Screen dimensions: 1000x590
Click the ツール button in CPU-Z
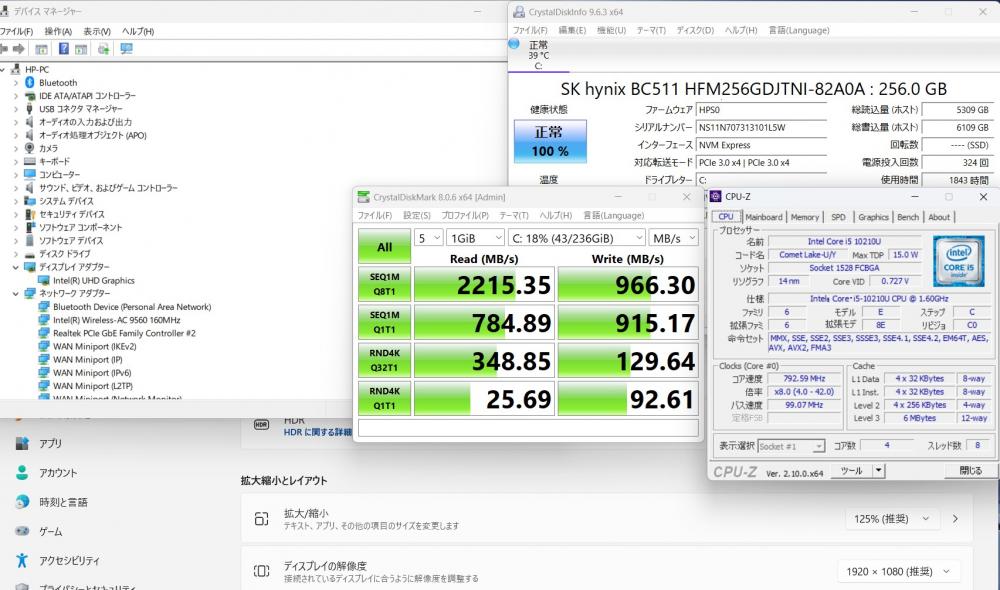point(851,471)
